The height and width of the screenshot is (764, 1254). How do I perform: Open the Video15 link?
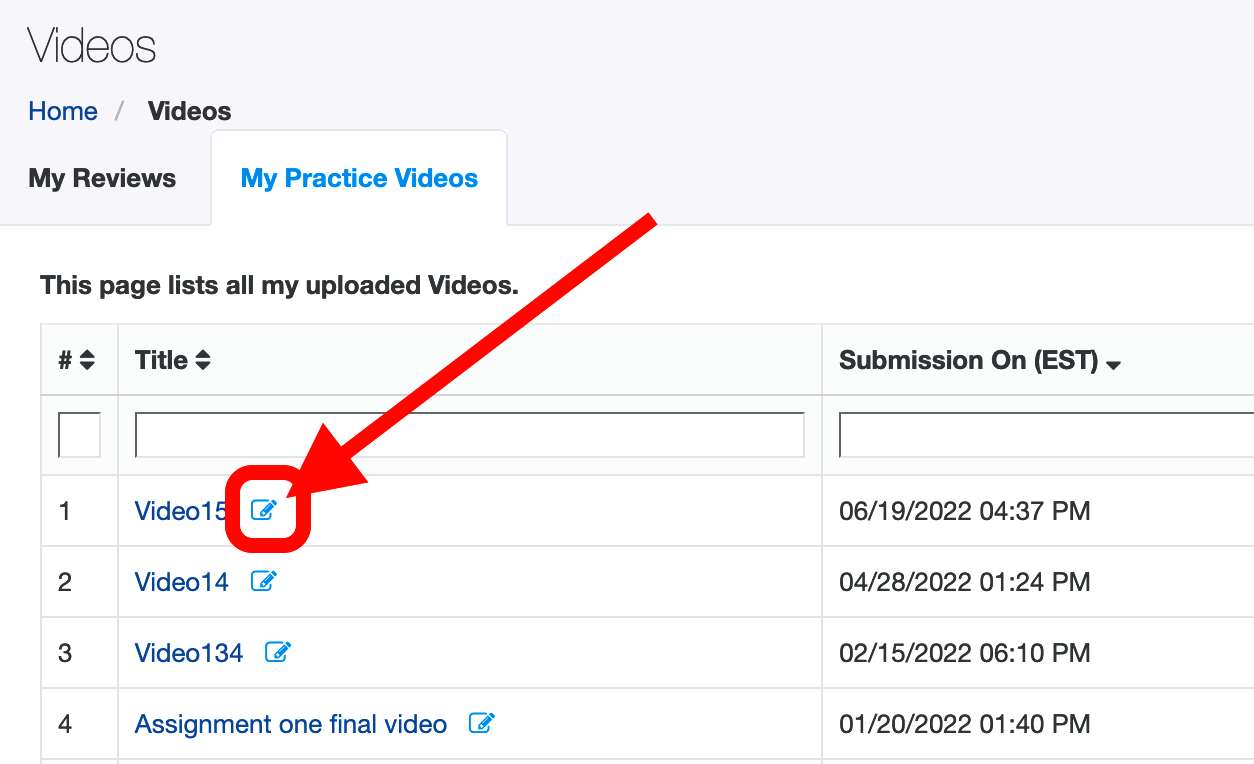pyautogui.click(x=181, y=511)
